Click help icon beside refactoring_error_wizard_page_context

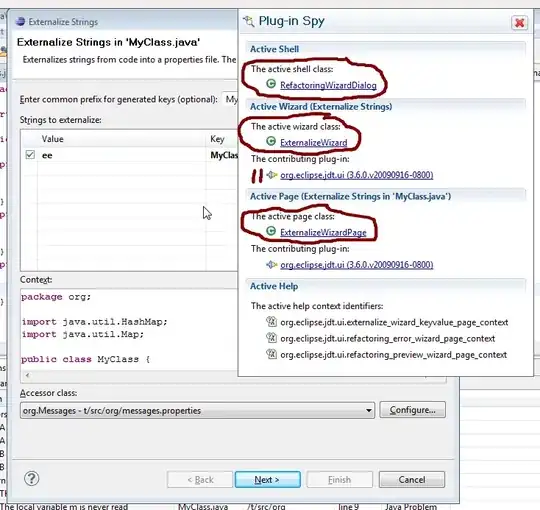pyautogui.click(x=271, y=337)
